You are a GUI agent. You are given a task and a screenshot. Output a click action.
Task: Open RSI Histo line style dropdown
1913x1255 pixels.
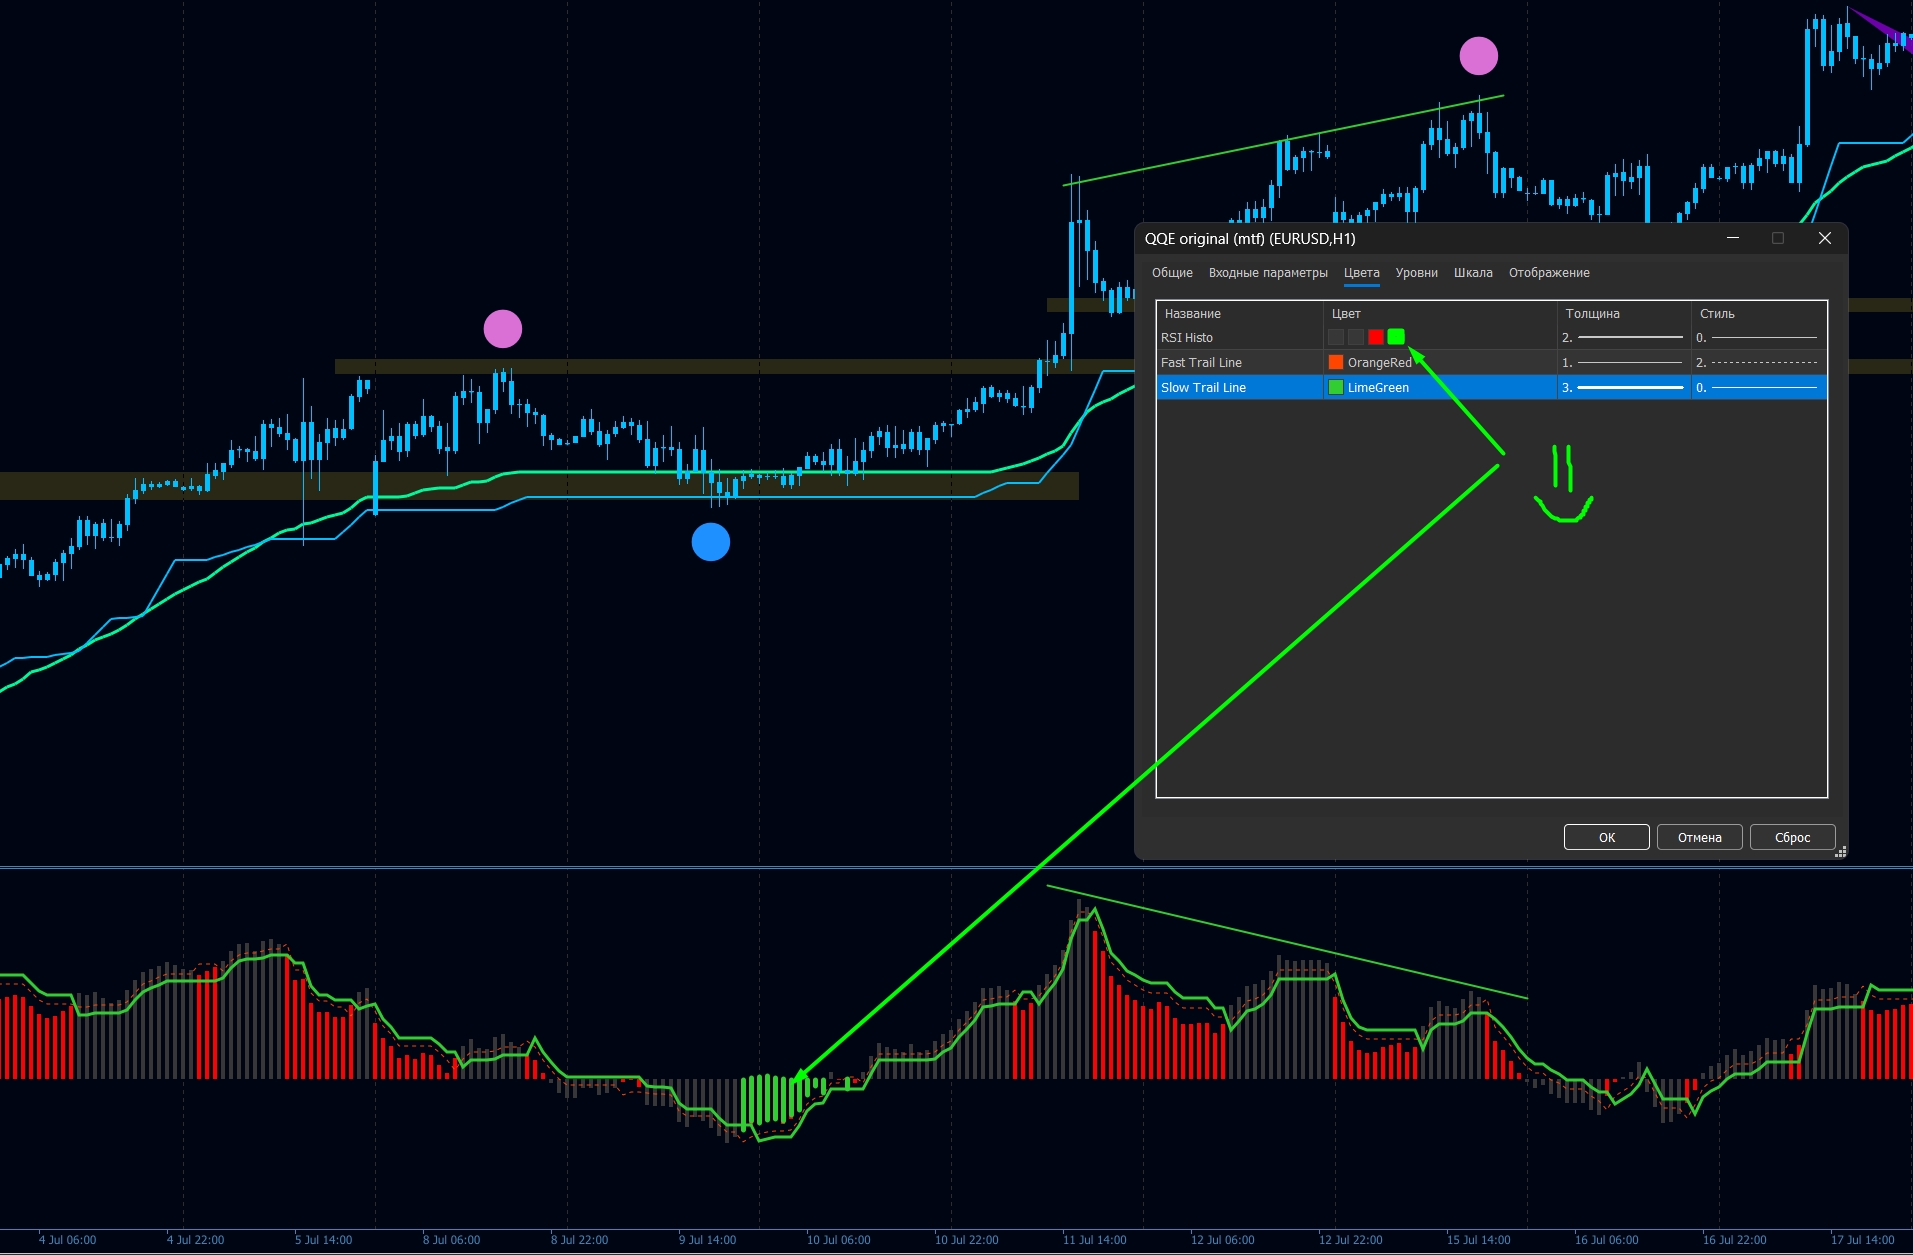point(1759,337)
